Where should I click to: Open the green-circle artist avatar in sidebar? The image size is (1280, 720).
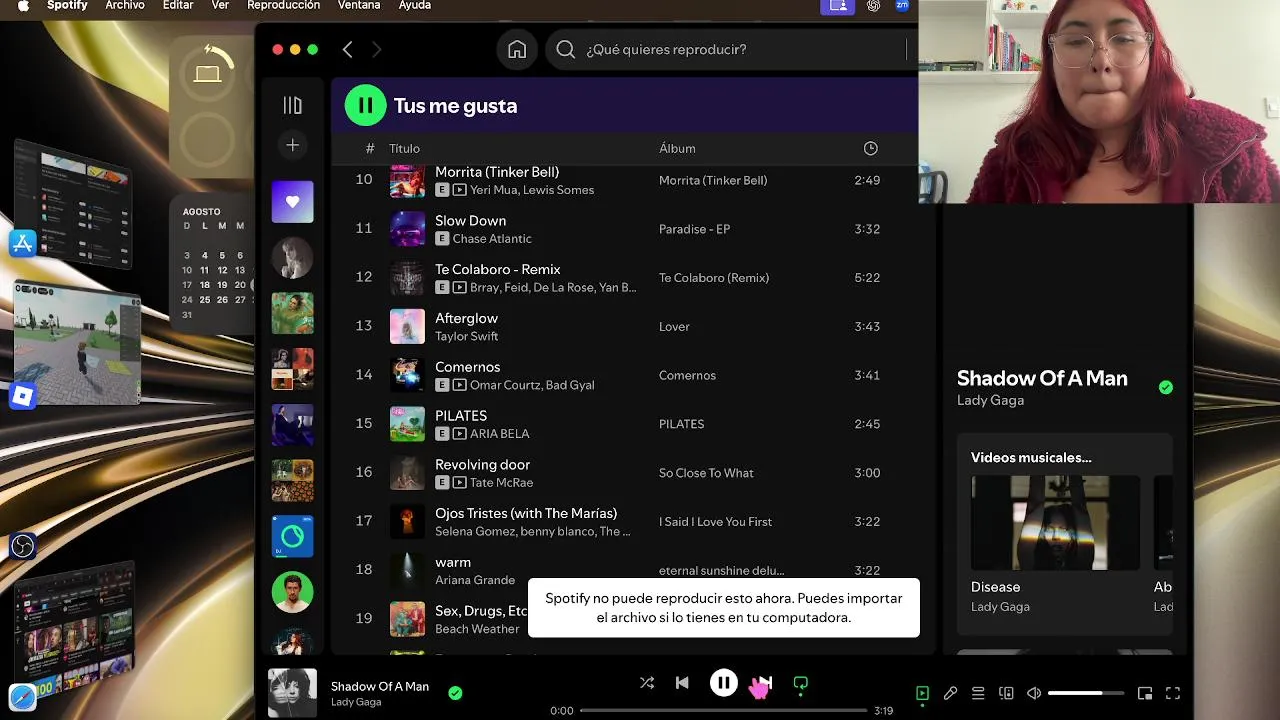pyautogui.click(x=292, y=593)
